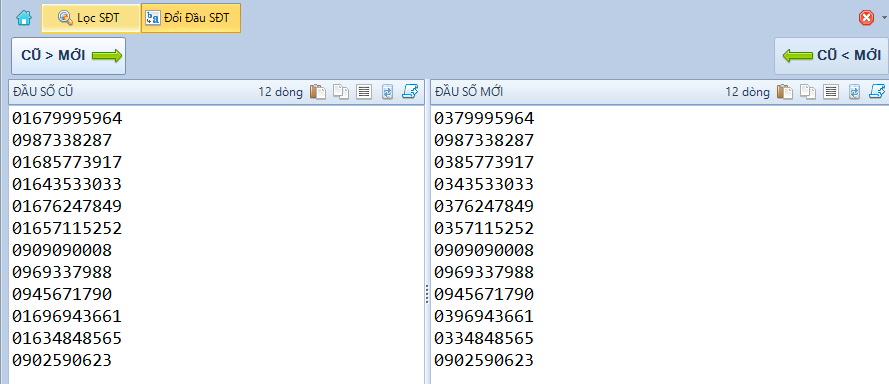Viewport: 889px width, 384px height.
Task: Click old number 01643533033
Action: point(67,184)
